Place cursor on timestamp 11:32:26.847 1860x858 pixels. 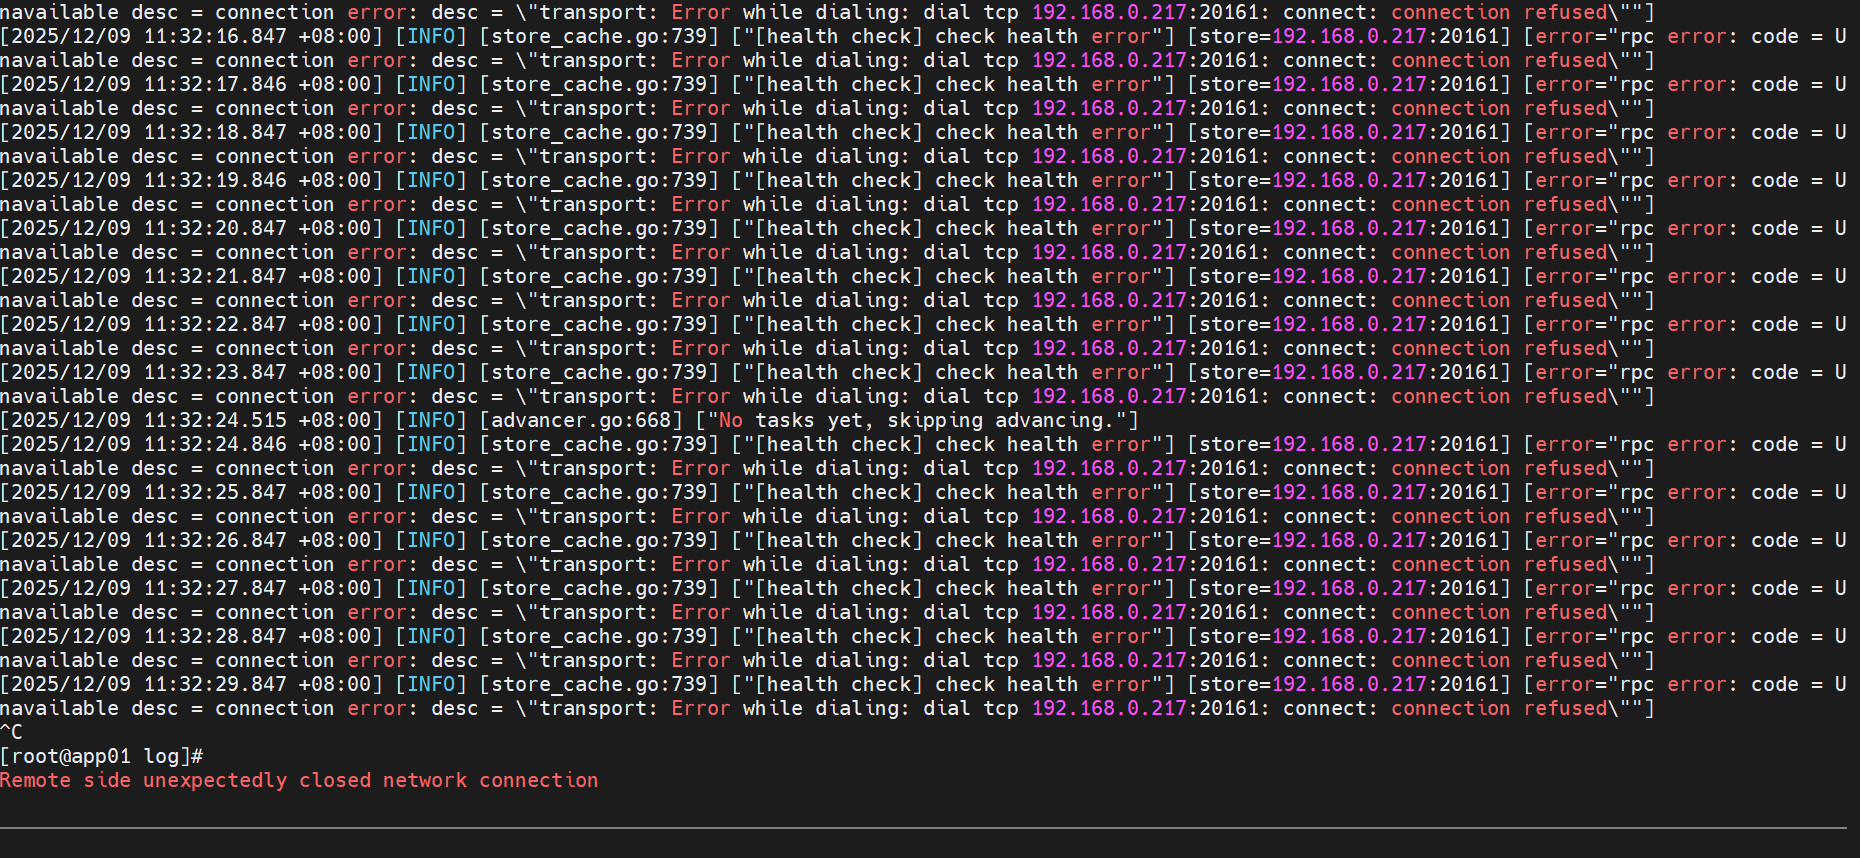coord(215,541)
